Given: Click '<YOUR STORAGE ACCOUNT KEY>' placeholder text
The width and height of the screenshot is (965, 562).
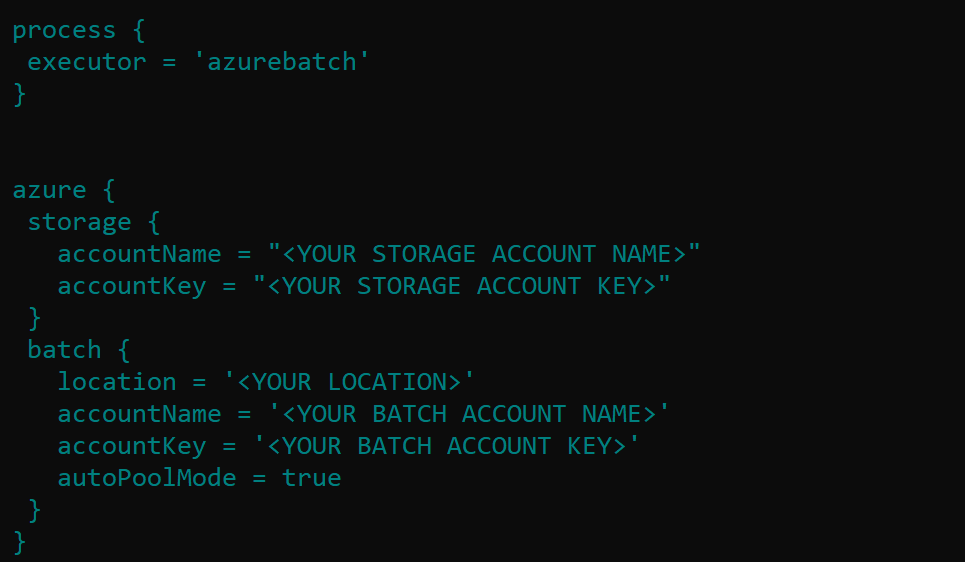Looking at the screenshot, I should point(462,286).
